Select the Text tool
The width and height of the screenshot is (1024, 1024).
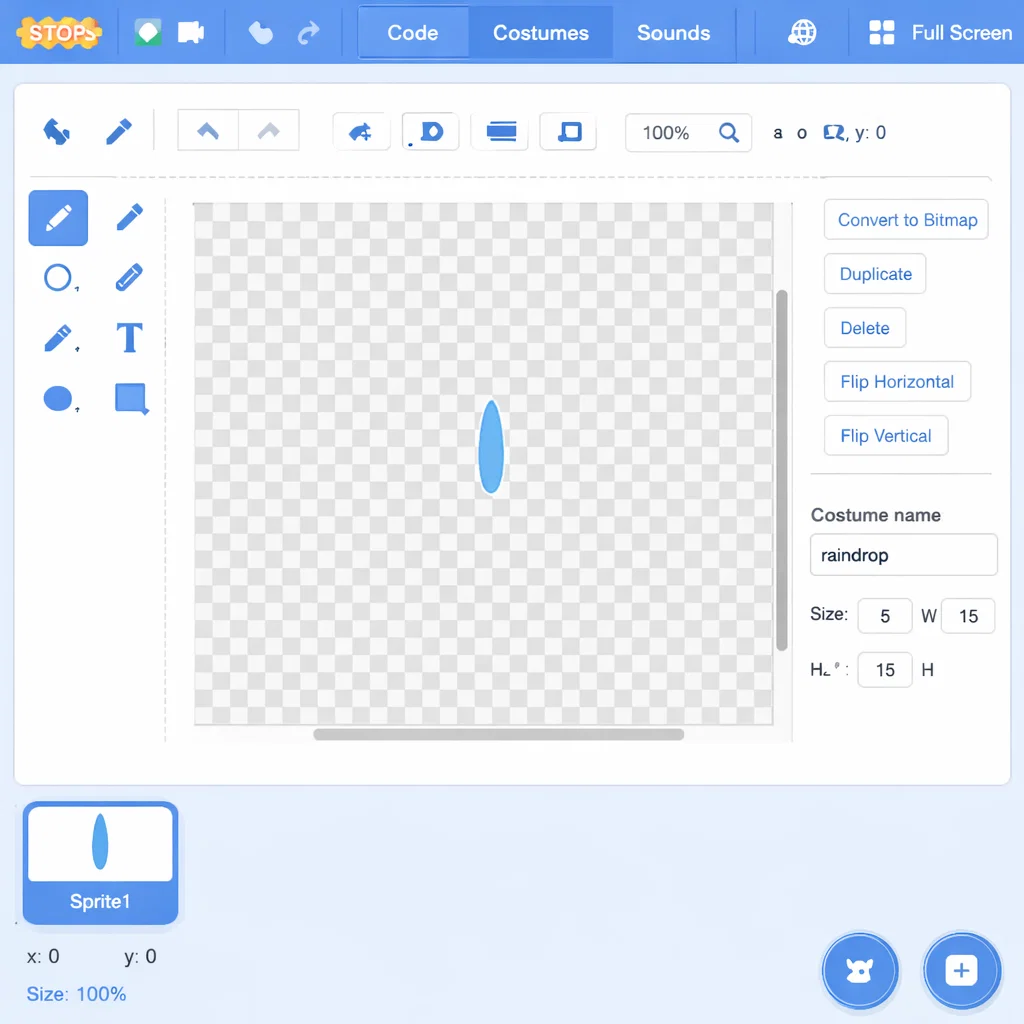129,338
